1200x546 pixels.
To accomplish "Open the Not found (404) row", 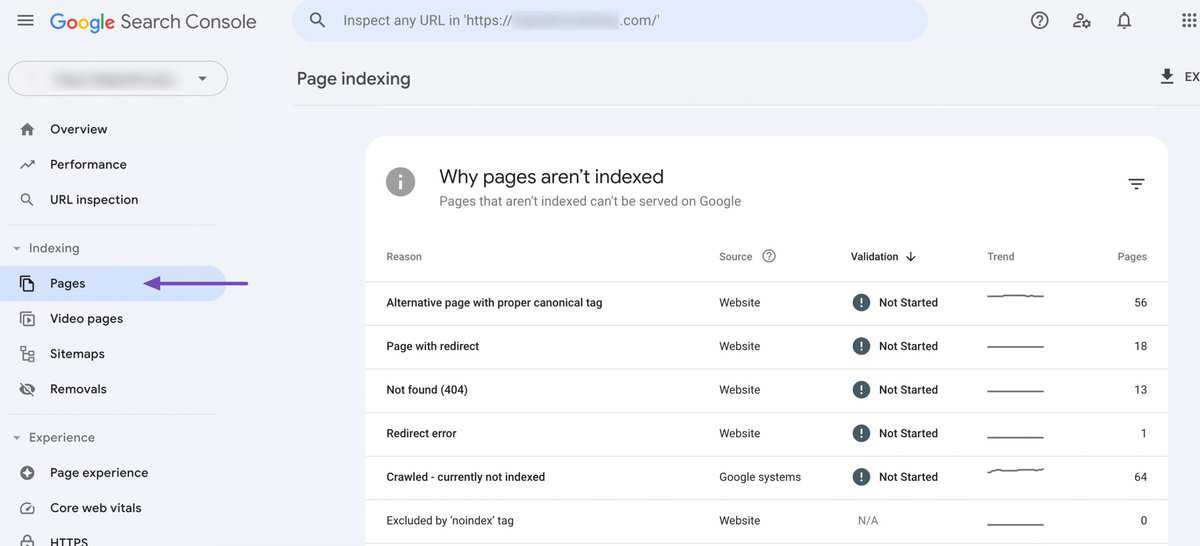I will coord(766,390).
